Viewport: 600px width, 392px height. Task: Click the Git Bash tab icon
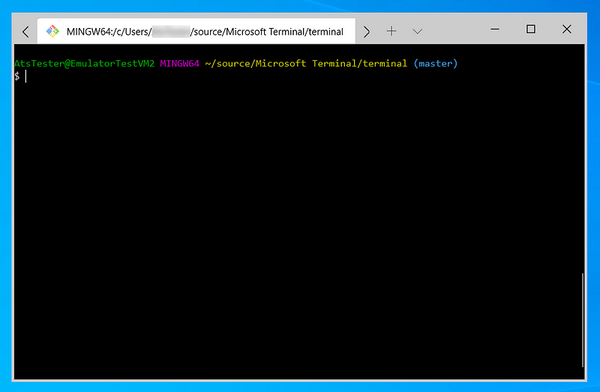coord(52,31)
